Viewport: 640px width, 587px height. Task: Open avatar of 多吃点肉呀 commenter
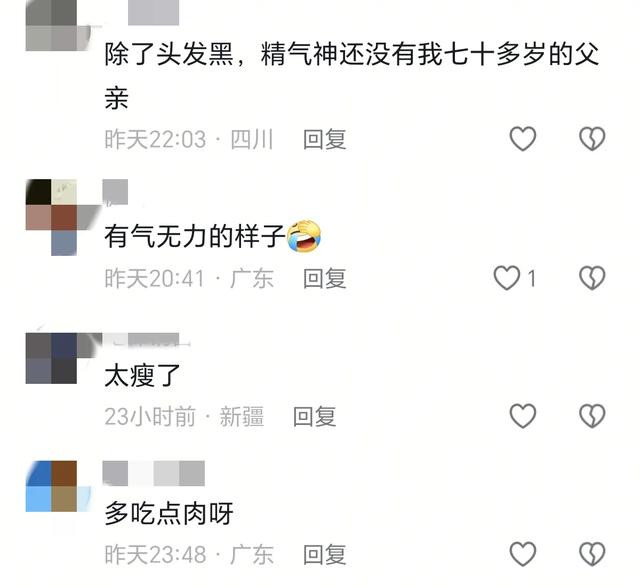coord(57,486)
